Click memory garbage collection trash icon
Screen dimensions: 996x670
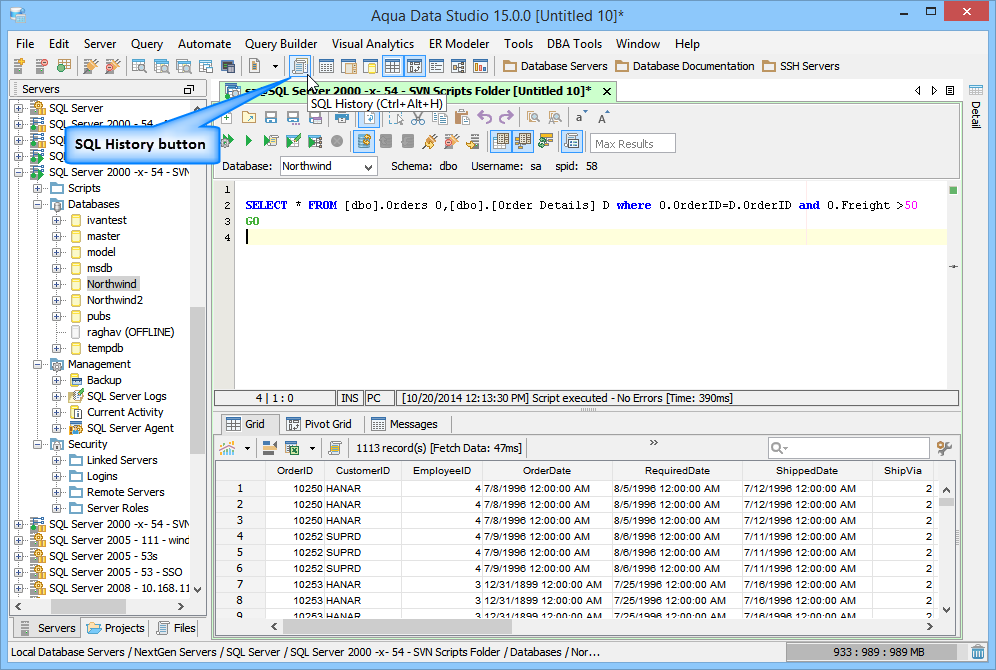point(978,652)
